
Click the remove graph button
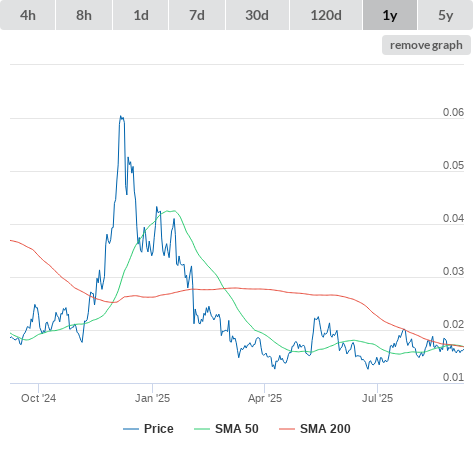click(426, 45)
